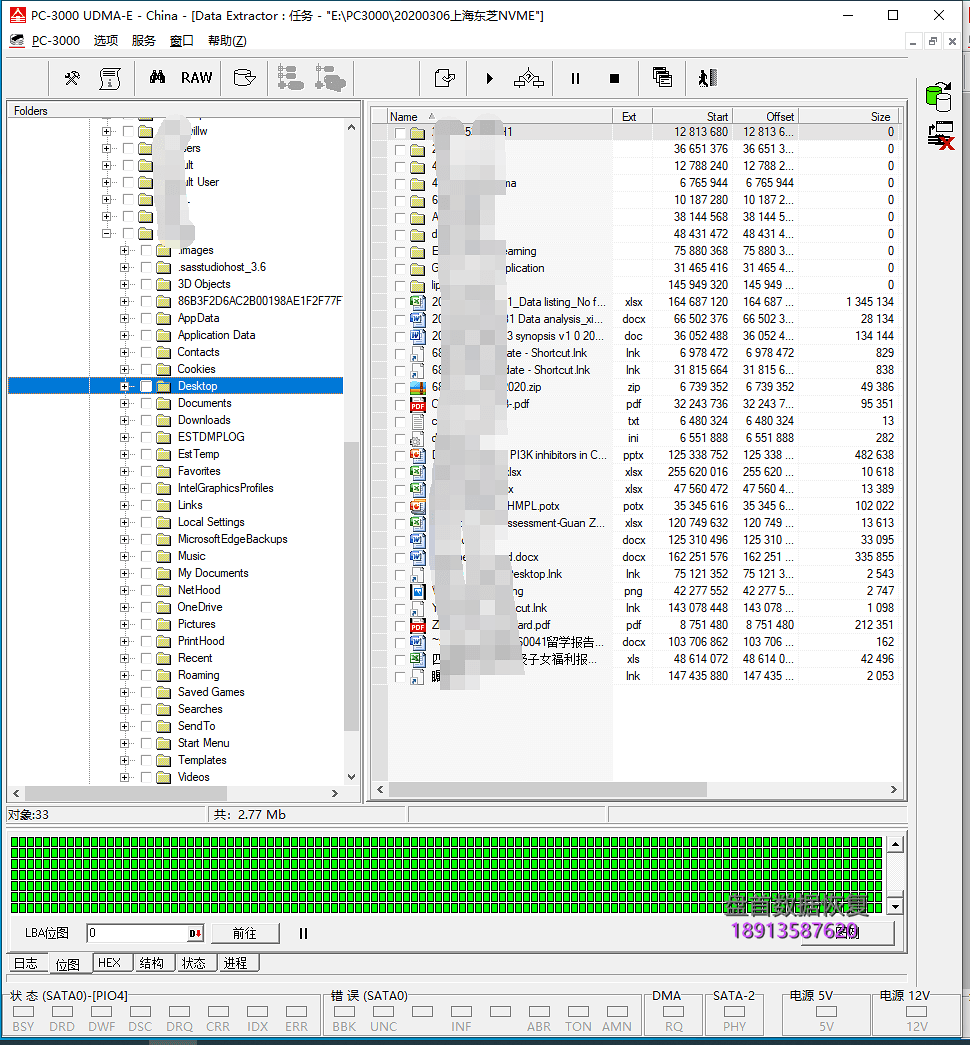
Task: Click the txt file icon in list
Action: pos(418,421)
